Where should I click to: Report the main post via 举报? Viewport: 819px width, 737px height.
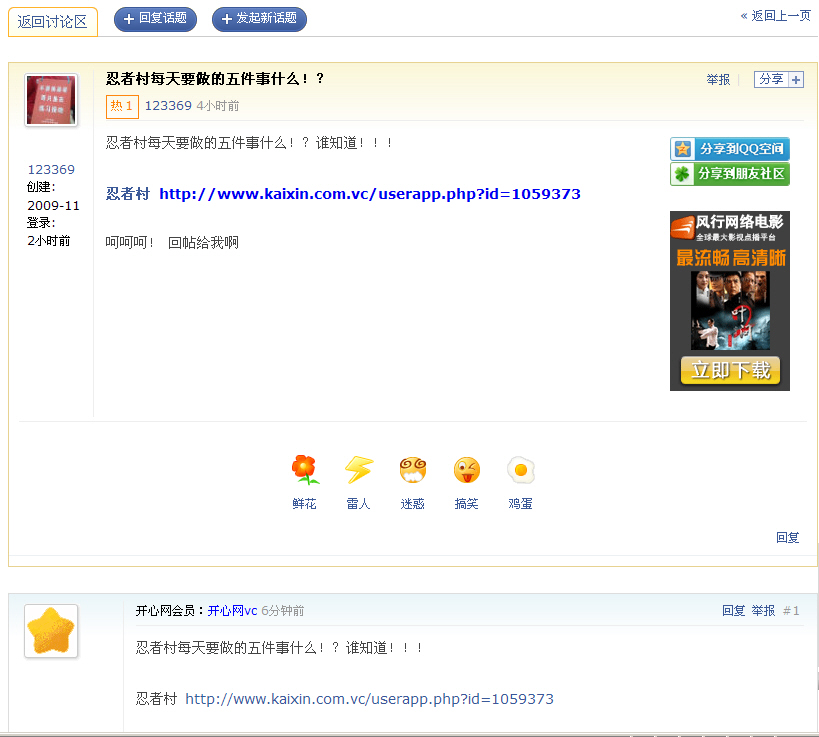[x=718, y=79]
